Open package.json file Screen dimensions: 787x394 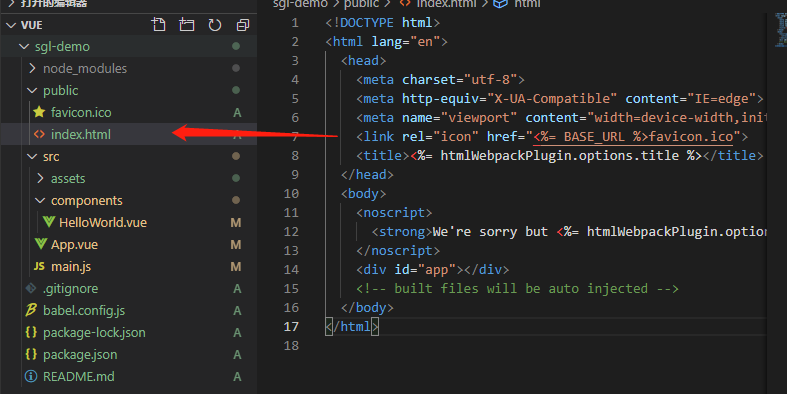point(80,355)
